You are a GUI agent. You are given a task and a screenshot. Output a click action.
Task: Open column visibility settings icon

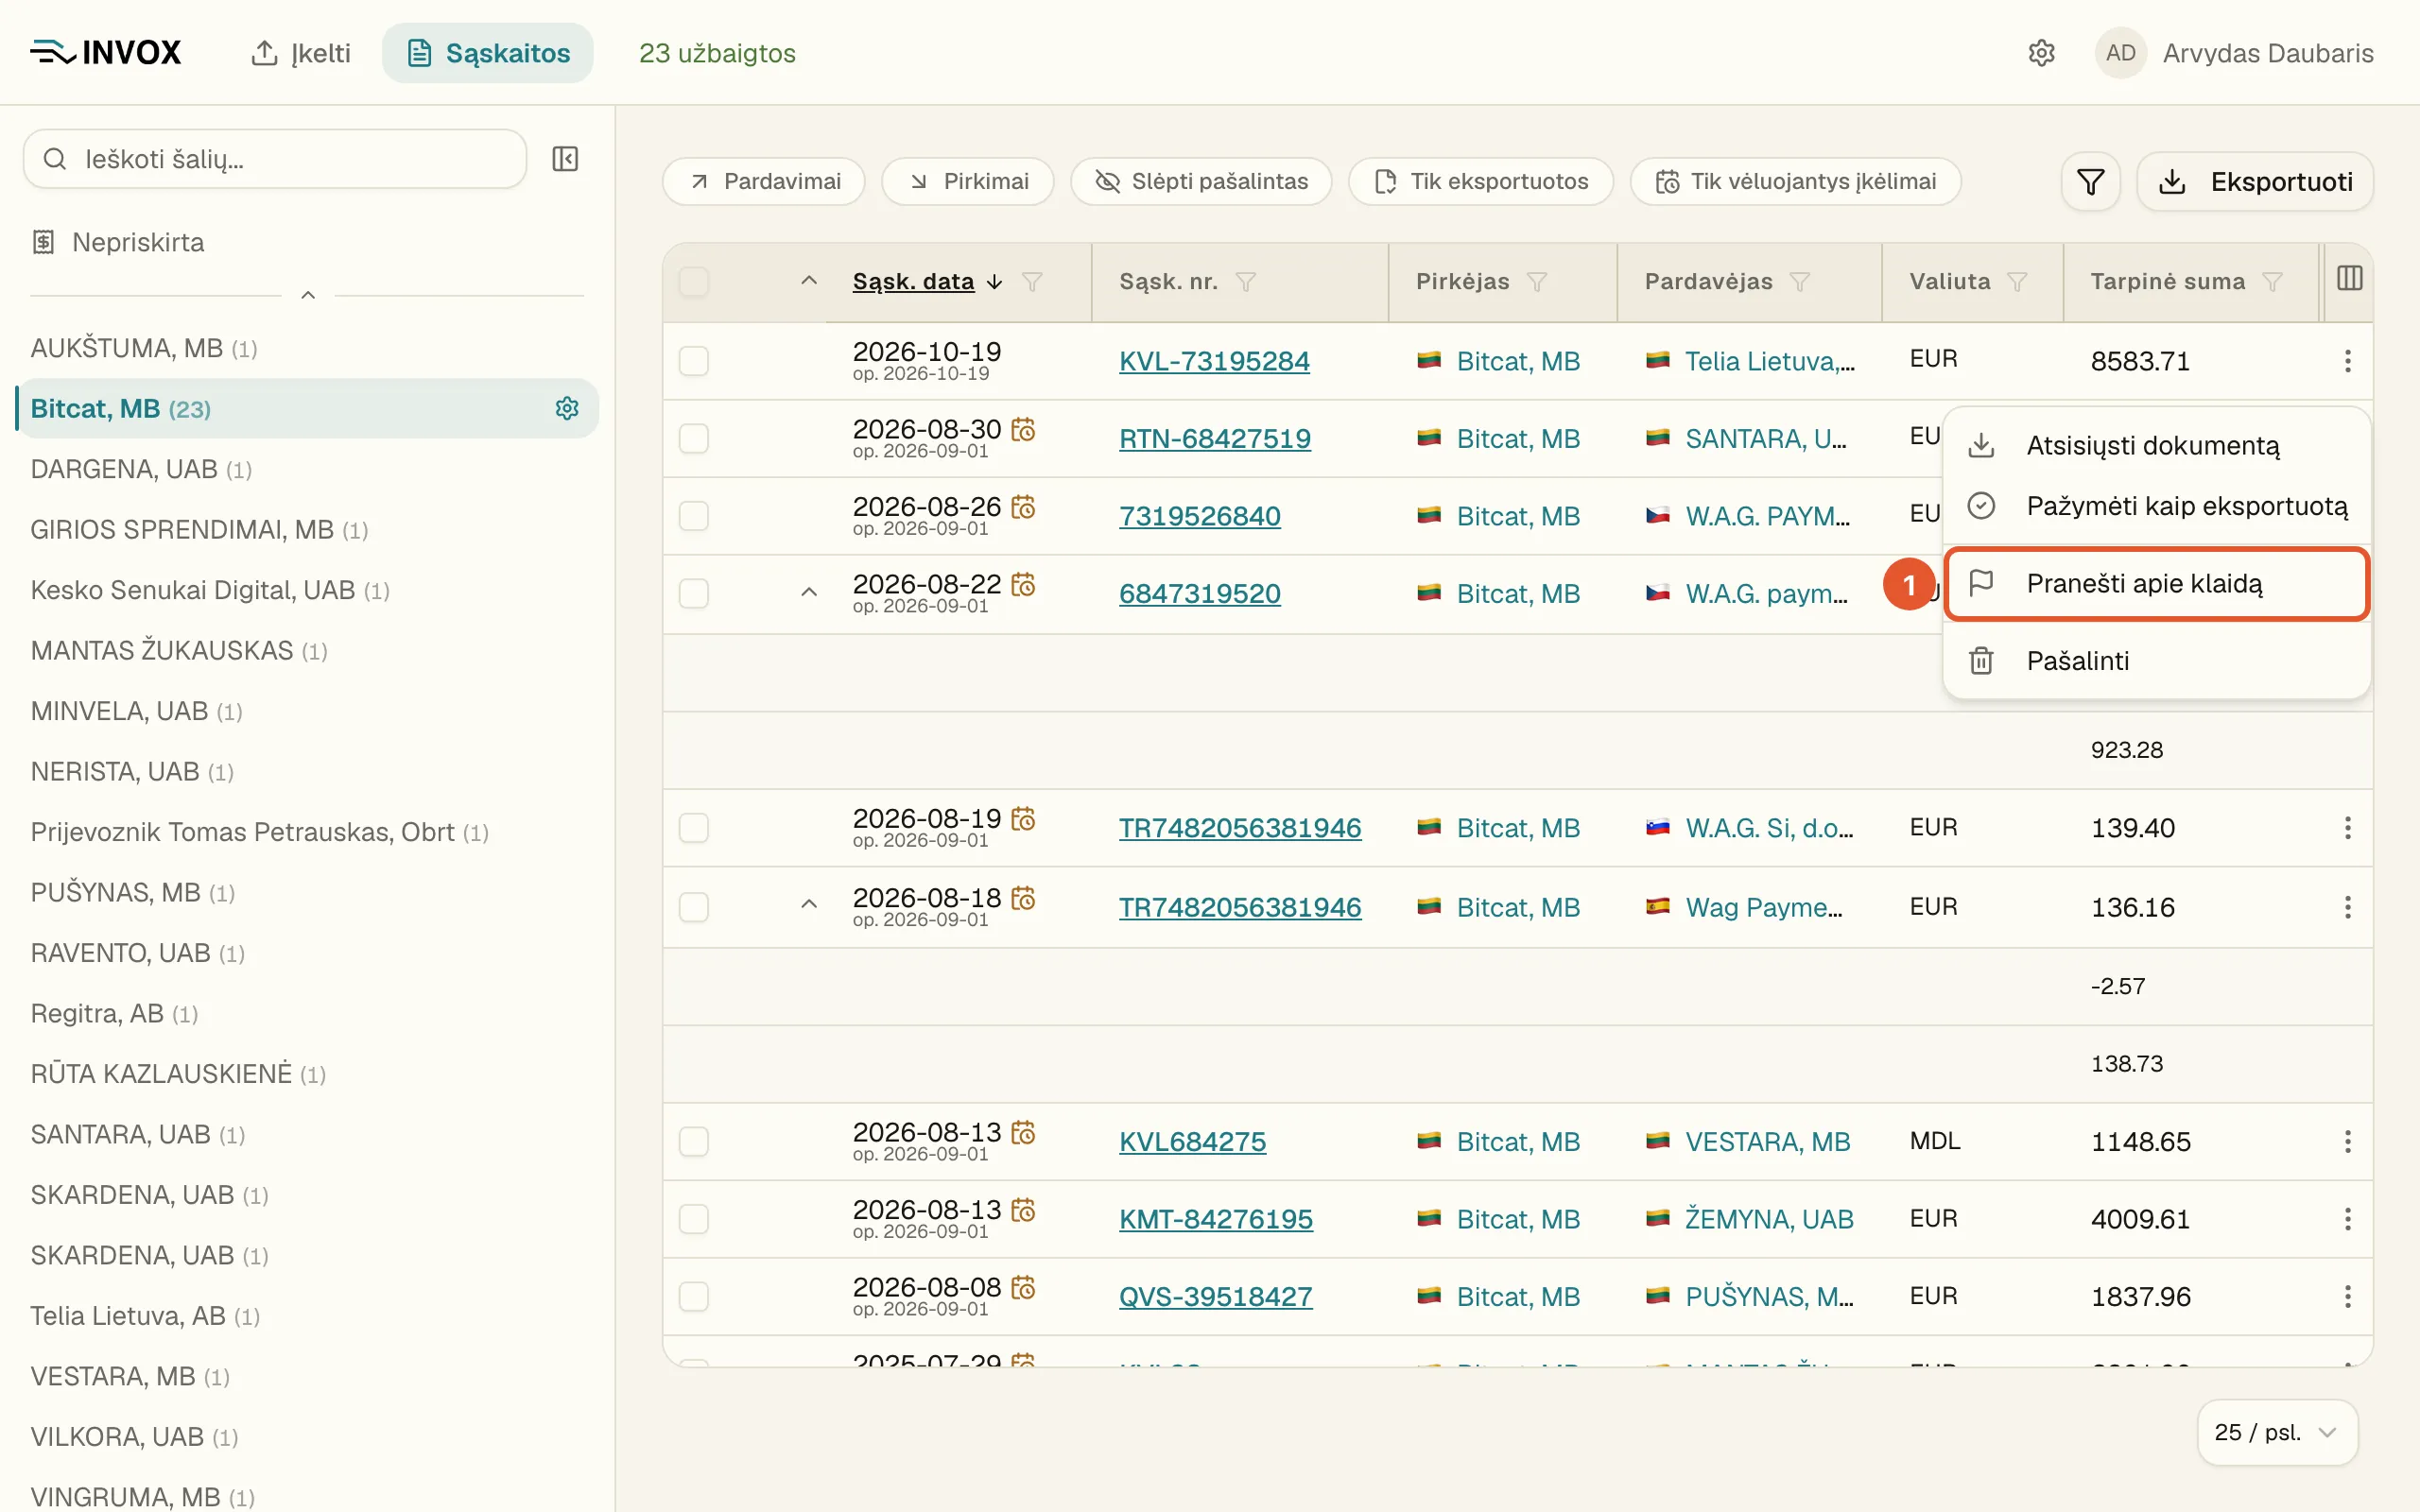coord(2349,279)
